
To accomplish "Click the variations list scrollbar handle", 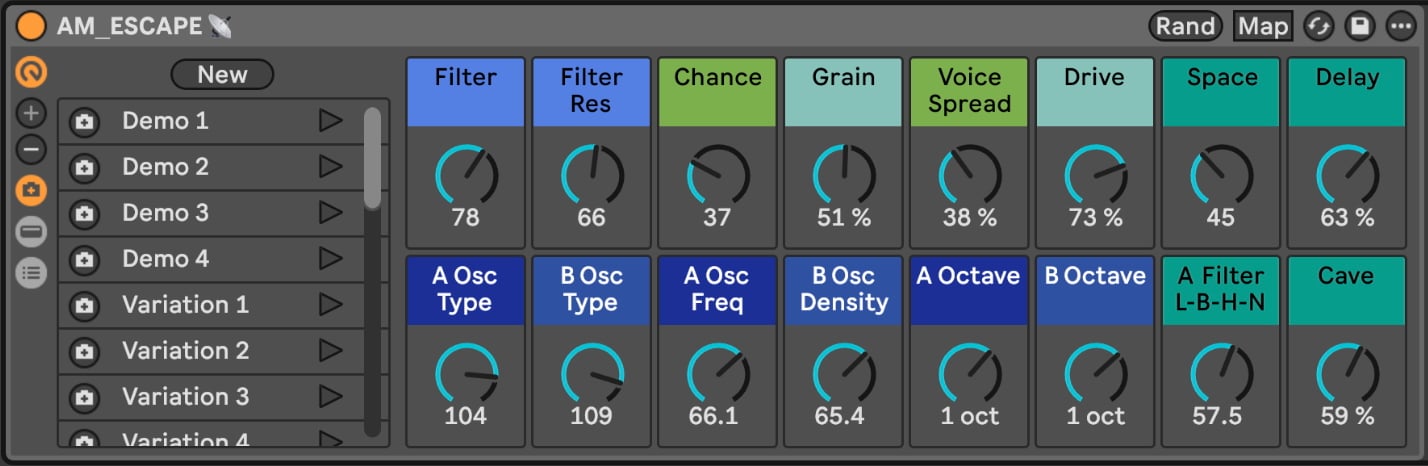I will point(372,158).
